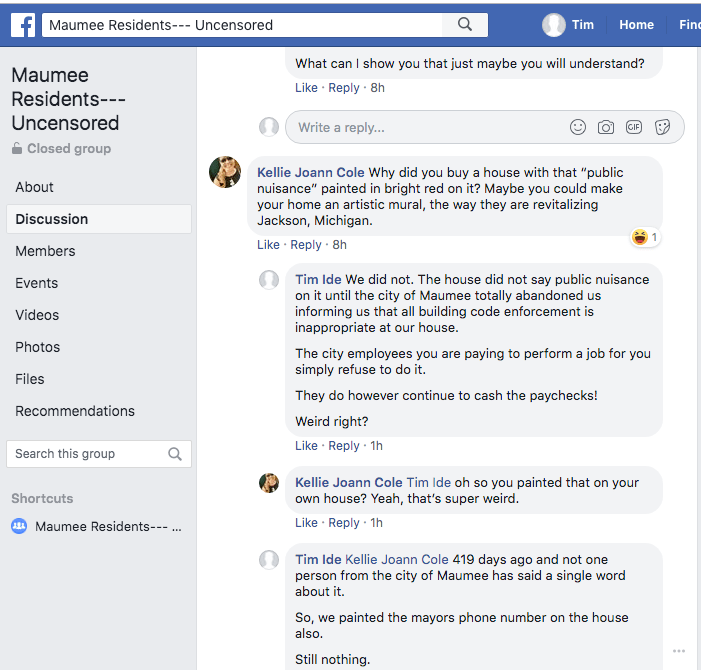Like Kellie Joann Cole's public nuisance comment
701x670 pixels.
click(268, 245)
